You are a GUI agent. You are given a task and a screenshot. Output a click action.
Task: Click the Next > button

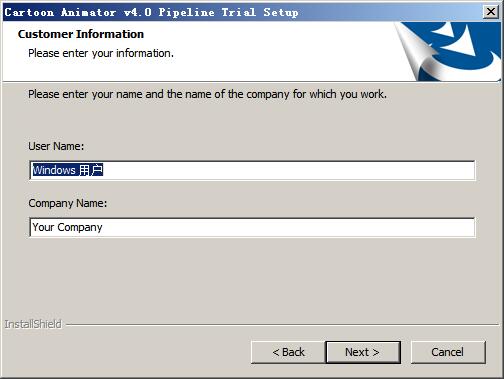[x=363, y=352]
